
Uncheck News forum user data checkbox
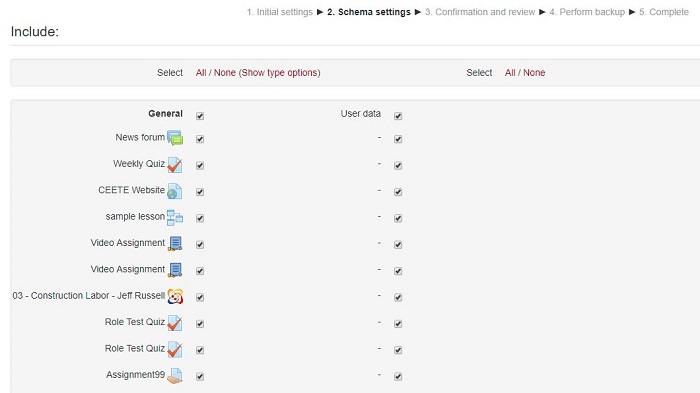pyautogui.click(x=398, y=139)
